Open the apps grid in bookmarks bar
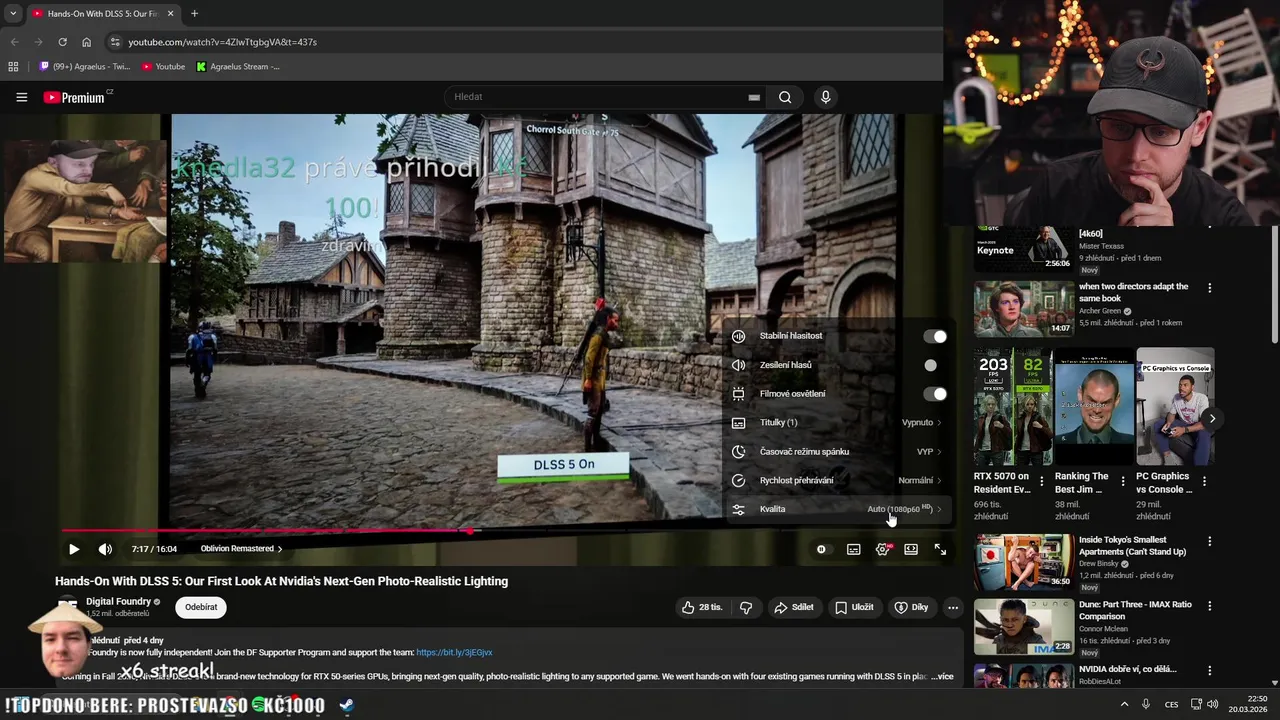 pyautogui.click(x=13, y=67)
